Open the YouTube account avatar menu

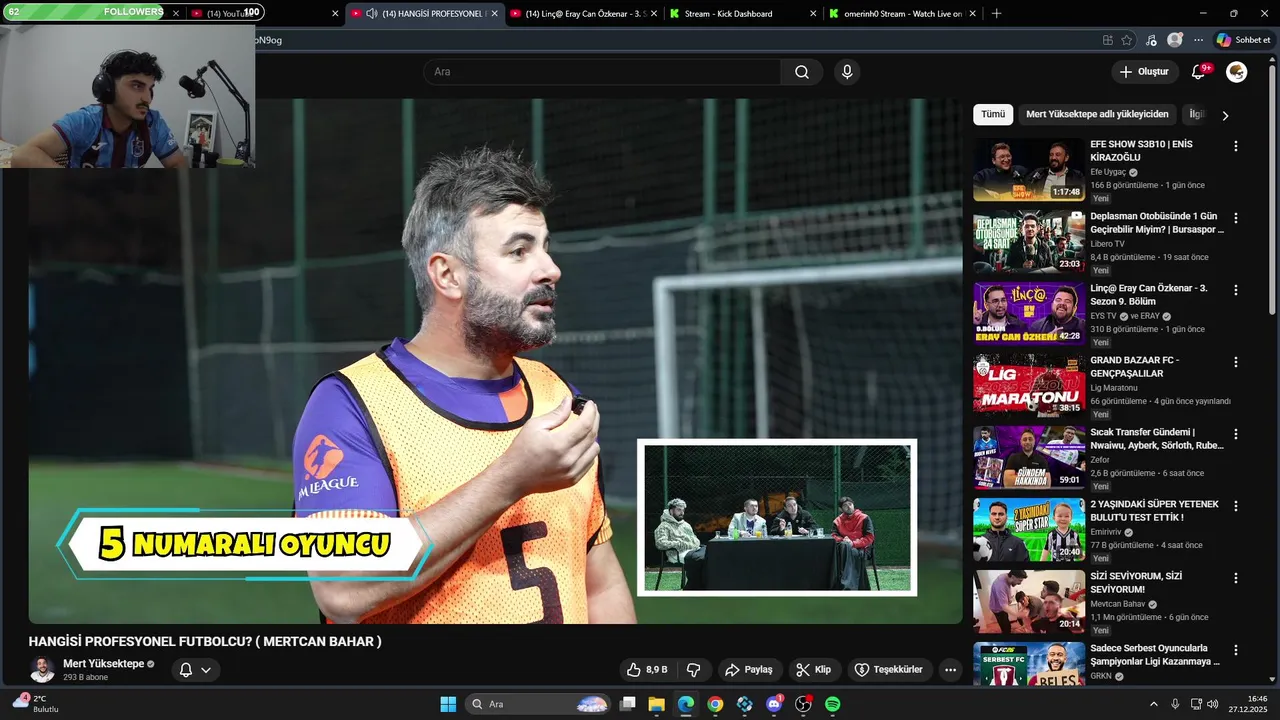(1237, 72)
